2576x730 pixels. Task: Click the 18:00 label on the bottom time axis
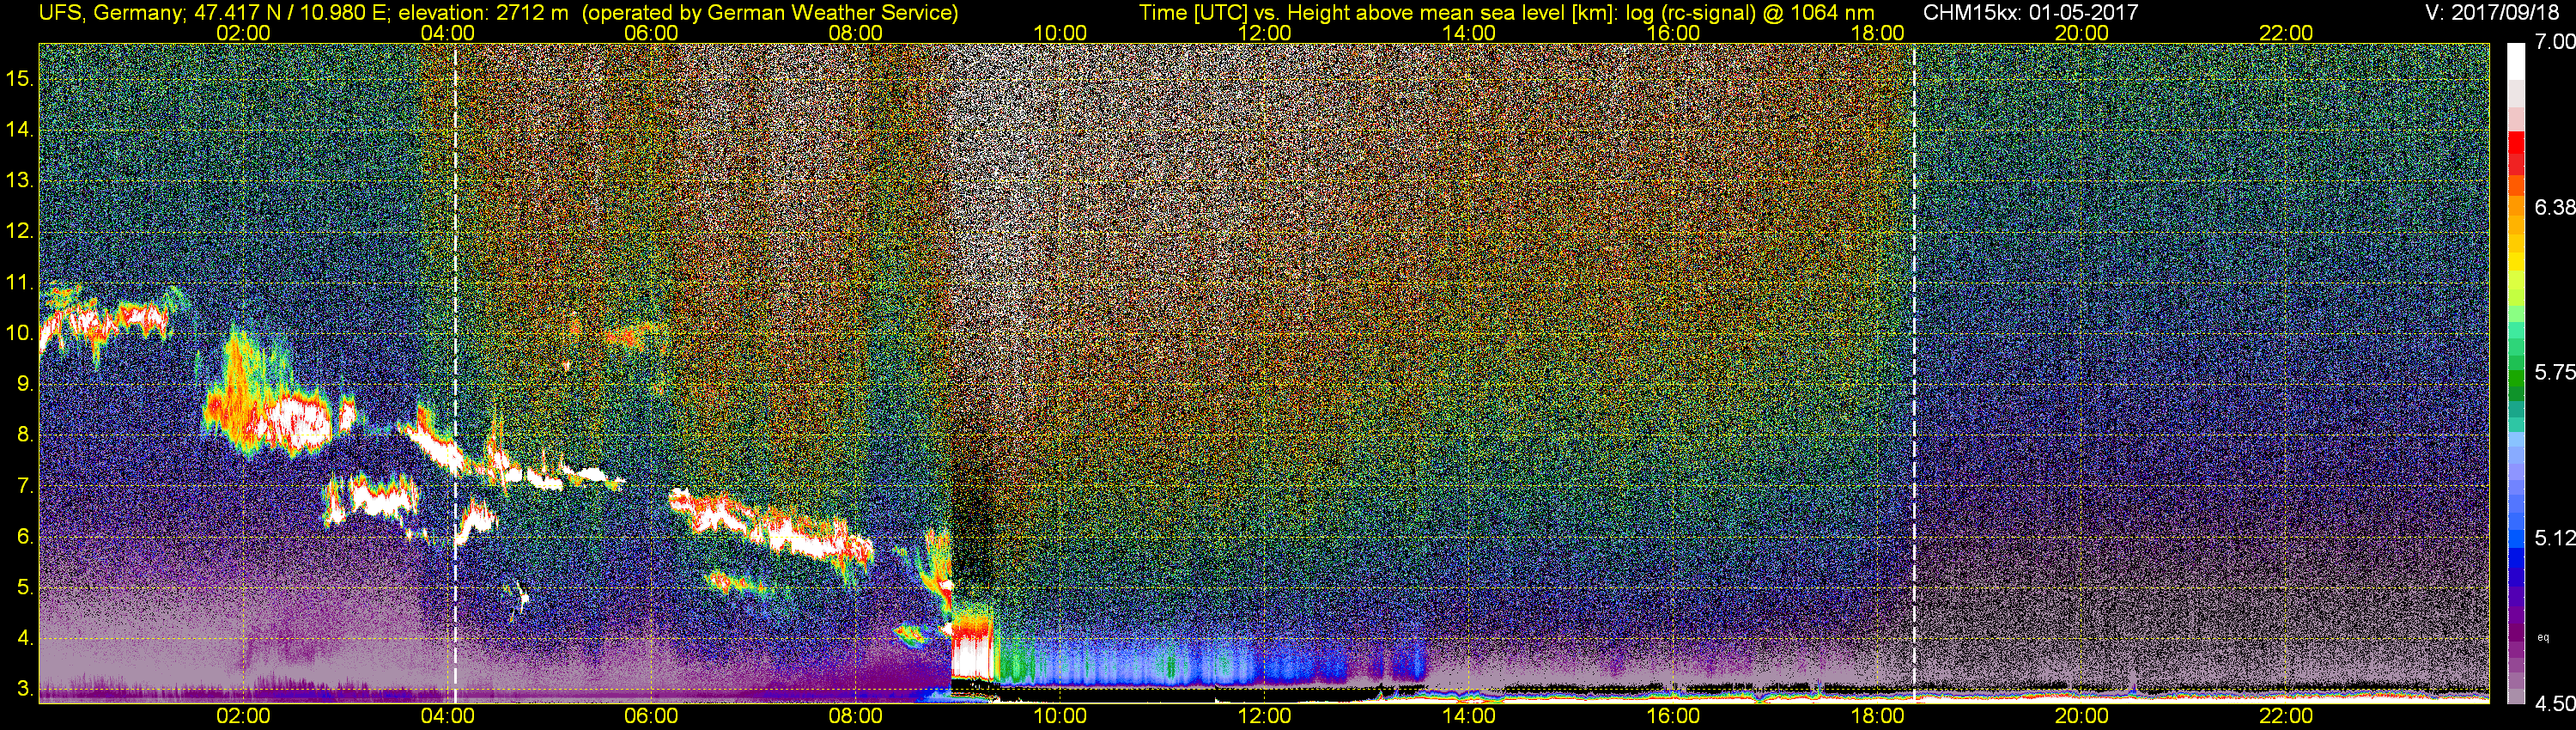click(x=1877, y=716)
